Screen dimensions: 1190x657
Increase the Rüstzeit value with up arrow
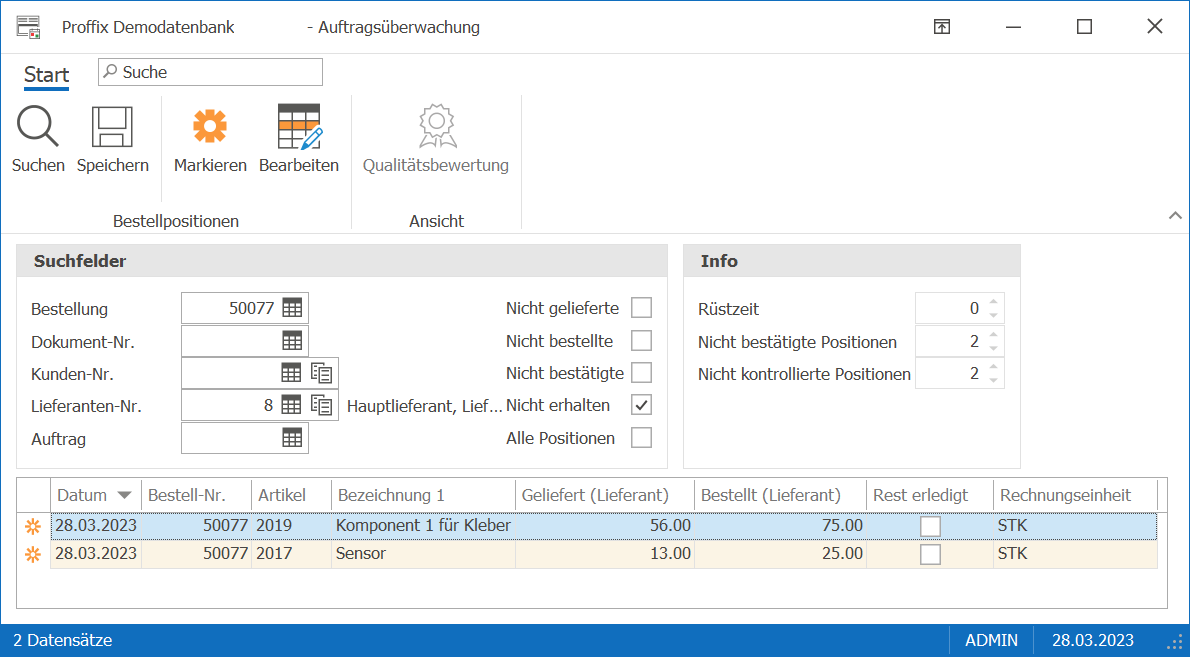click(993, 301)
